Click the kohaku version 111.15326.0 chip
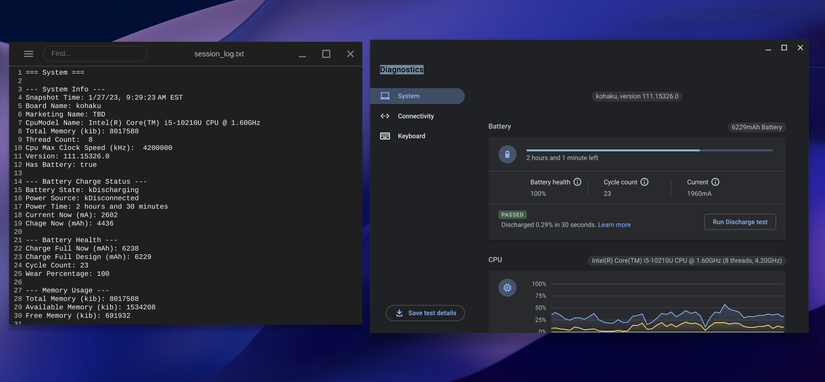 [637, 96]
